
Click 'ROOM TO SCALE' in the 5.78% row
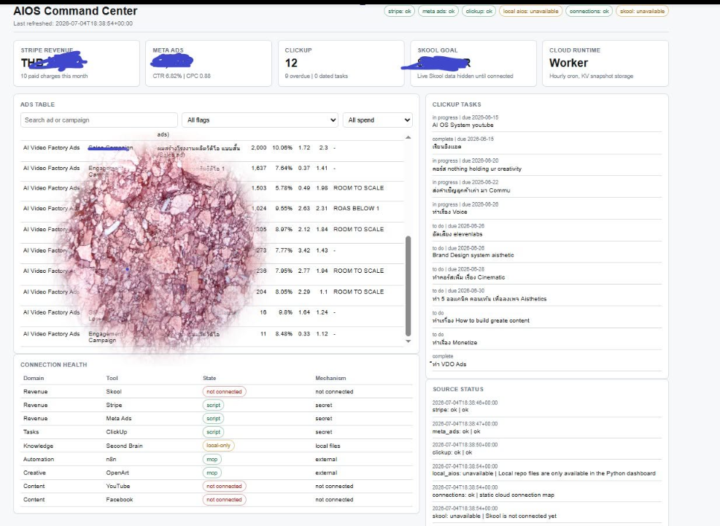point(359,188)
